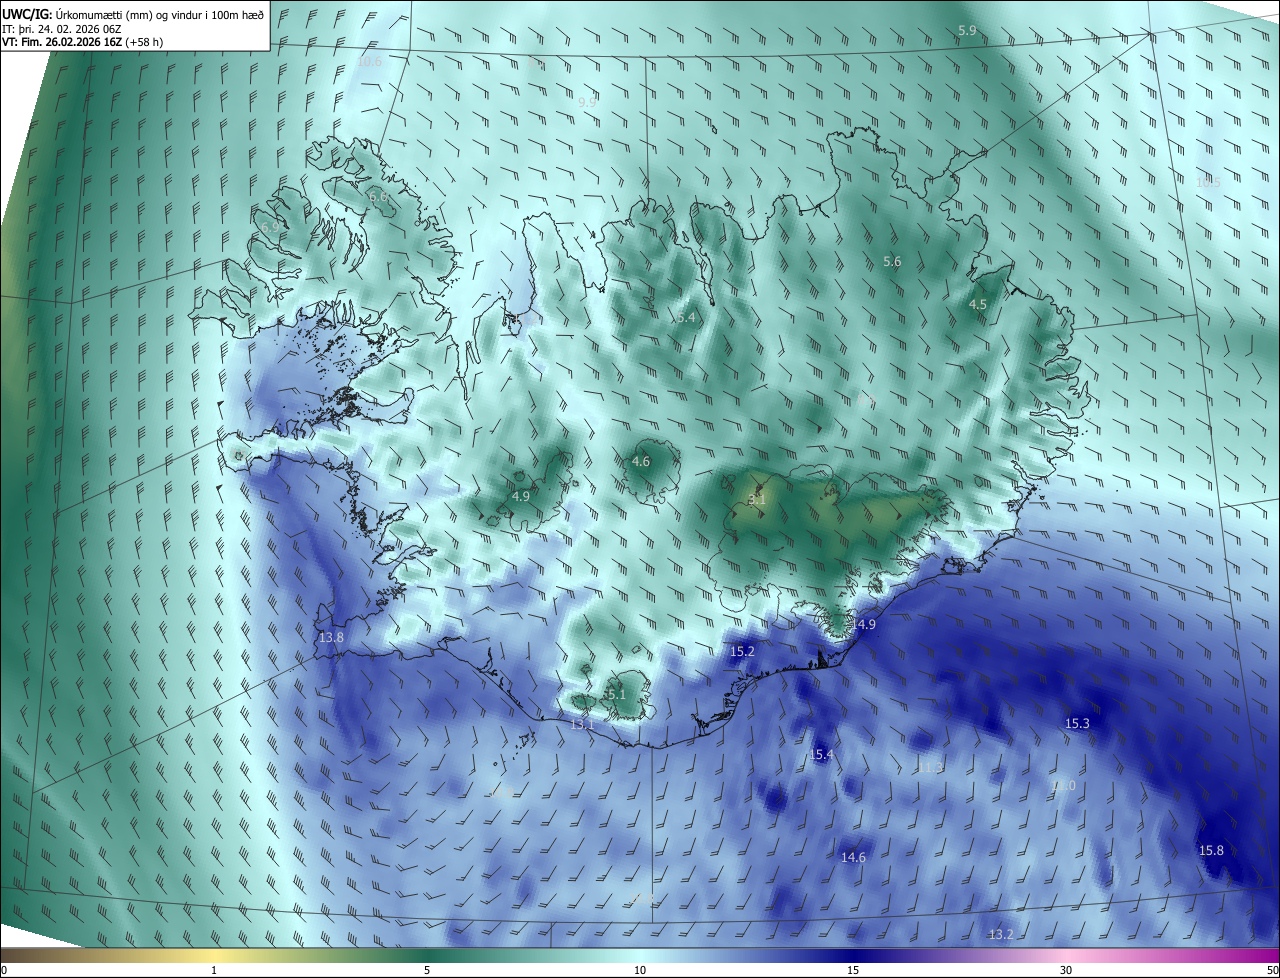Click the 6.6 value label on the map

tap(378, 198)
